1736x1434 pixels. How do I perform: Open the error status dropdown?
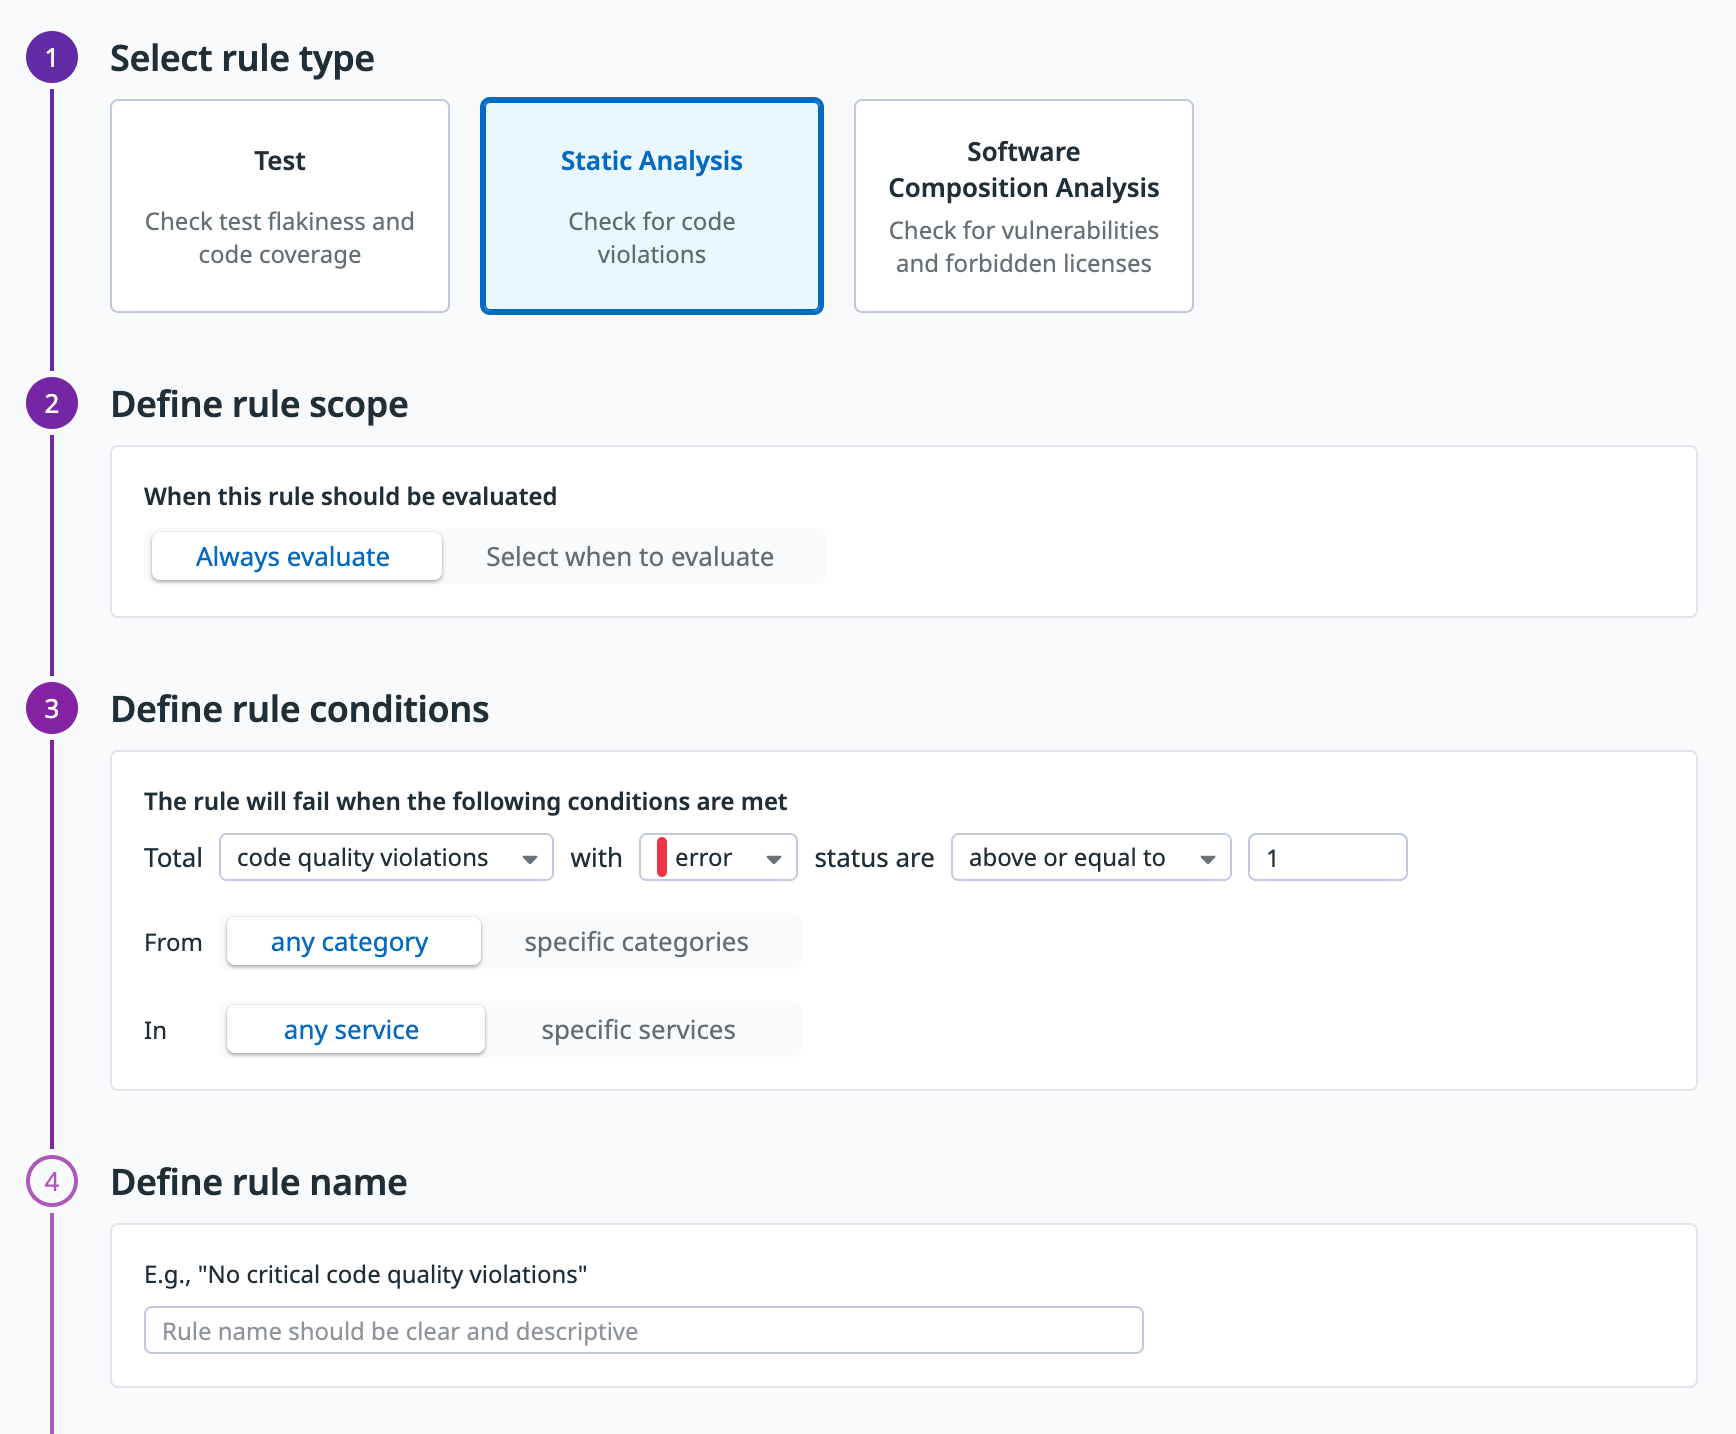(717, 858)
